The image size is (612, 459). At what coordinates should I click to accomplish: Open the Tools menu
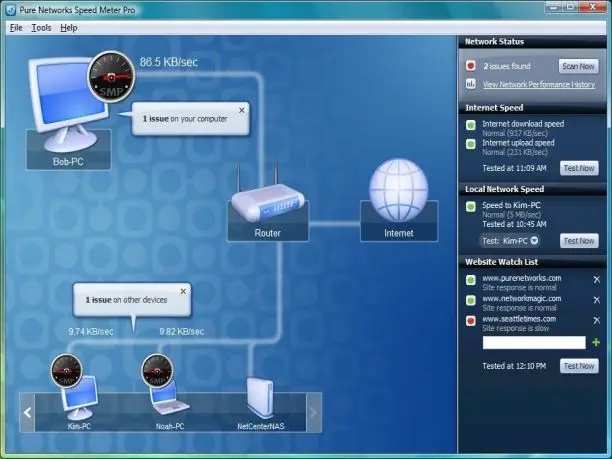(41, 28)
